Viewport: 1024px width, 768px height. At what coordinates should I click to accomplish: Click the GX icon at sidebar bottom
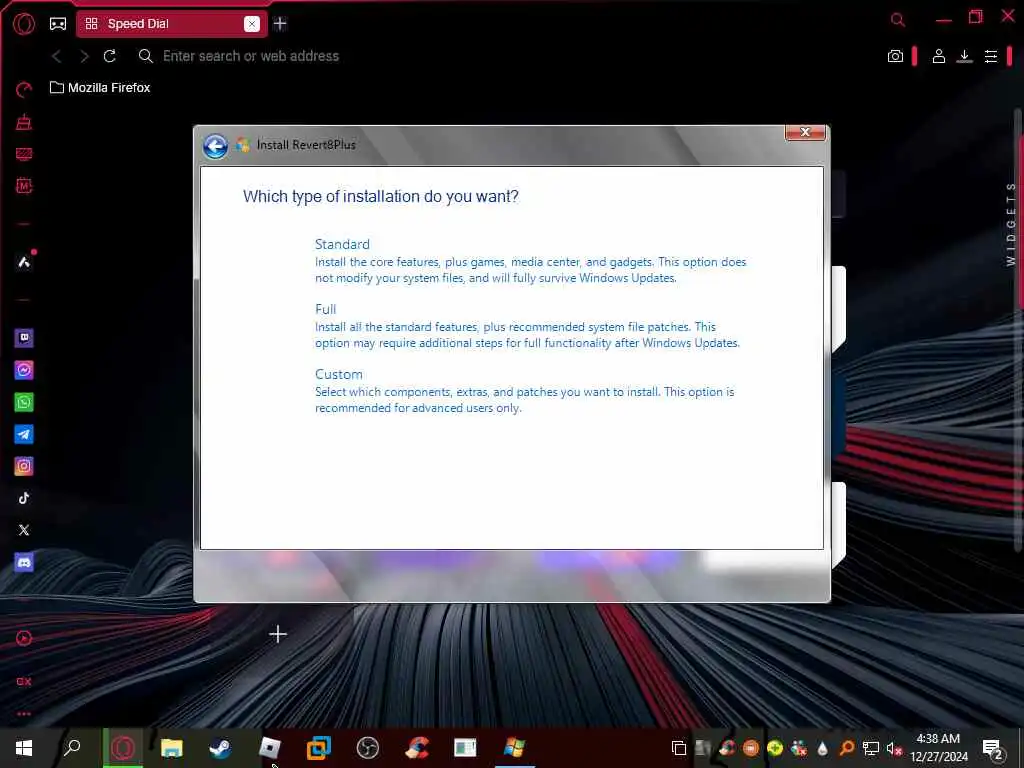coord(24,682)
